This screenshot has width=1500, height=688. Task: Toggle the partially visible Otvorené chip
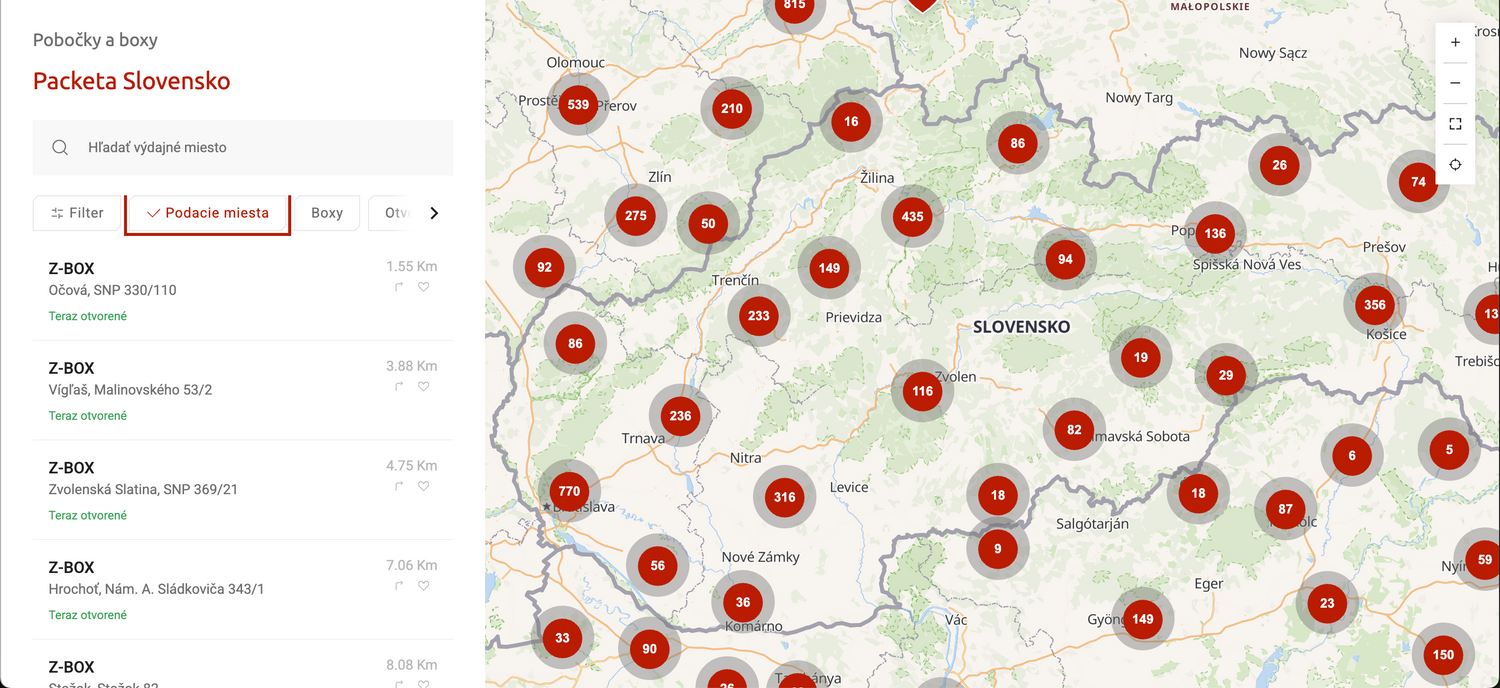pyautogui.click(x=393, y=213)
